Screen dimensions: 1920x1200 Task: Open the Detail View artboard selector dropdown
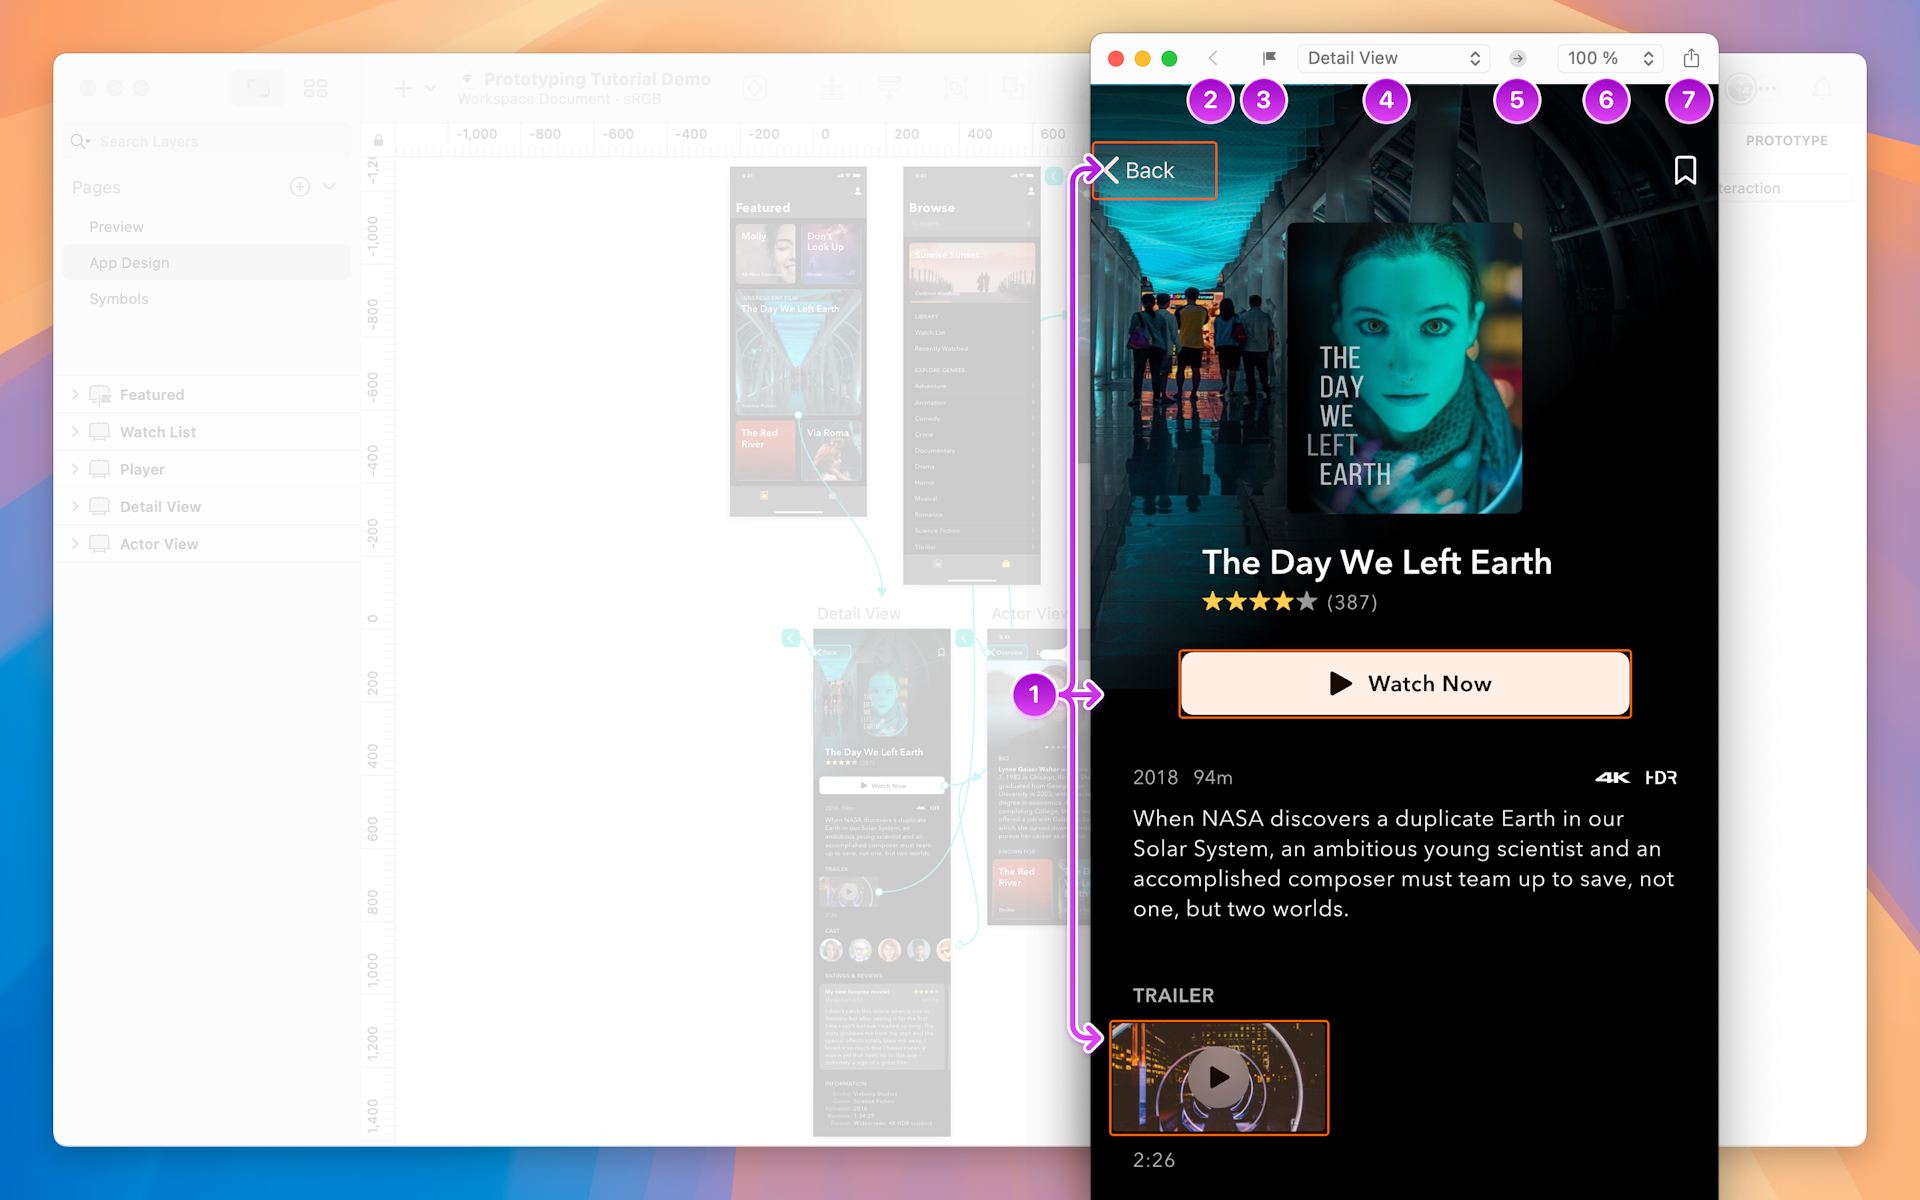pyautogui.click(x=1392, y=58)
